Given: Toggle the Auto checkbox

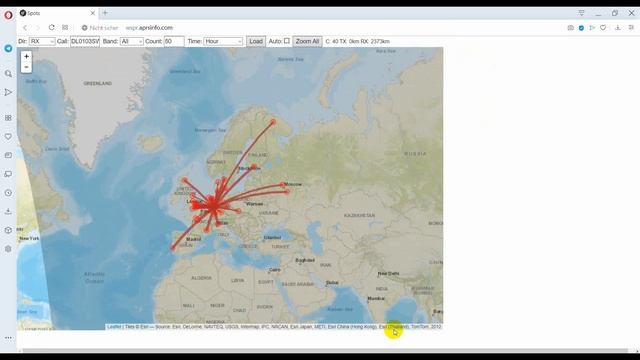Looking at the screenshot, I should (287, 41).
